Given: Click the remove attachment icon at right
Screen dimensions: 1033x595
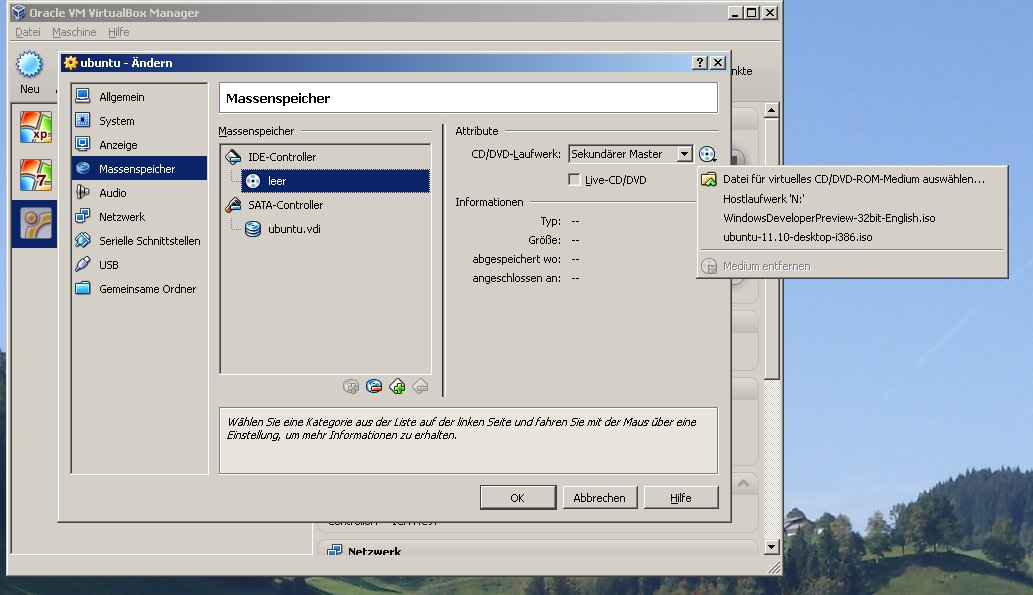Looking at the screenshot, I should [x=420, y=386].
